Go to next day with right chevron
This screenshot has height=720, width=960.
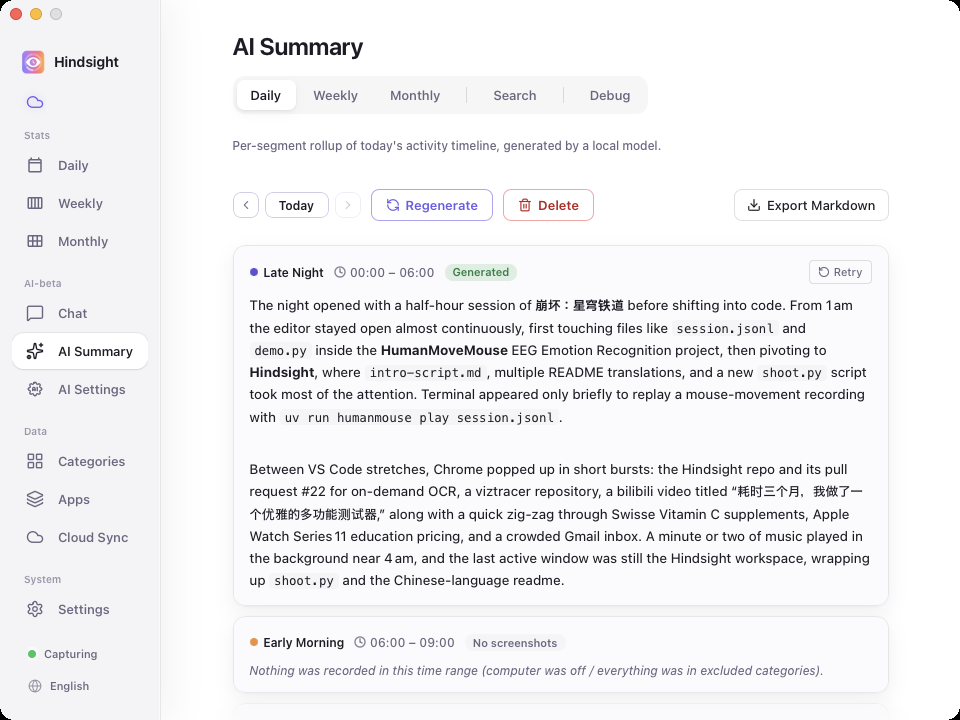(348, 205)
